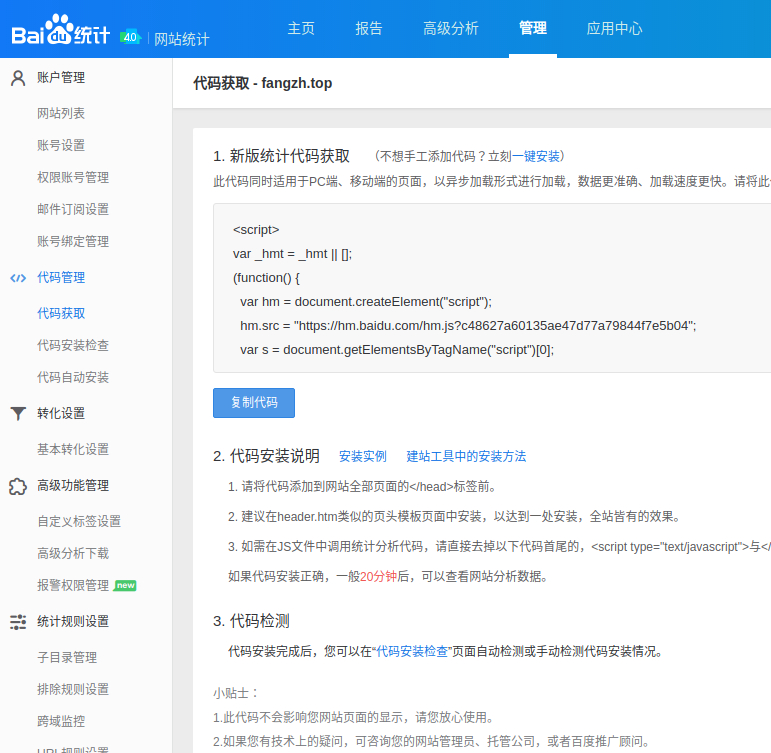Open 代码安装检查 sidebar item
Image resolution: width=771 pixels, height=753 pixels.
[x=73, y=345]
